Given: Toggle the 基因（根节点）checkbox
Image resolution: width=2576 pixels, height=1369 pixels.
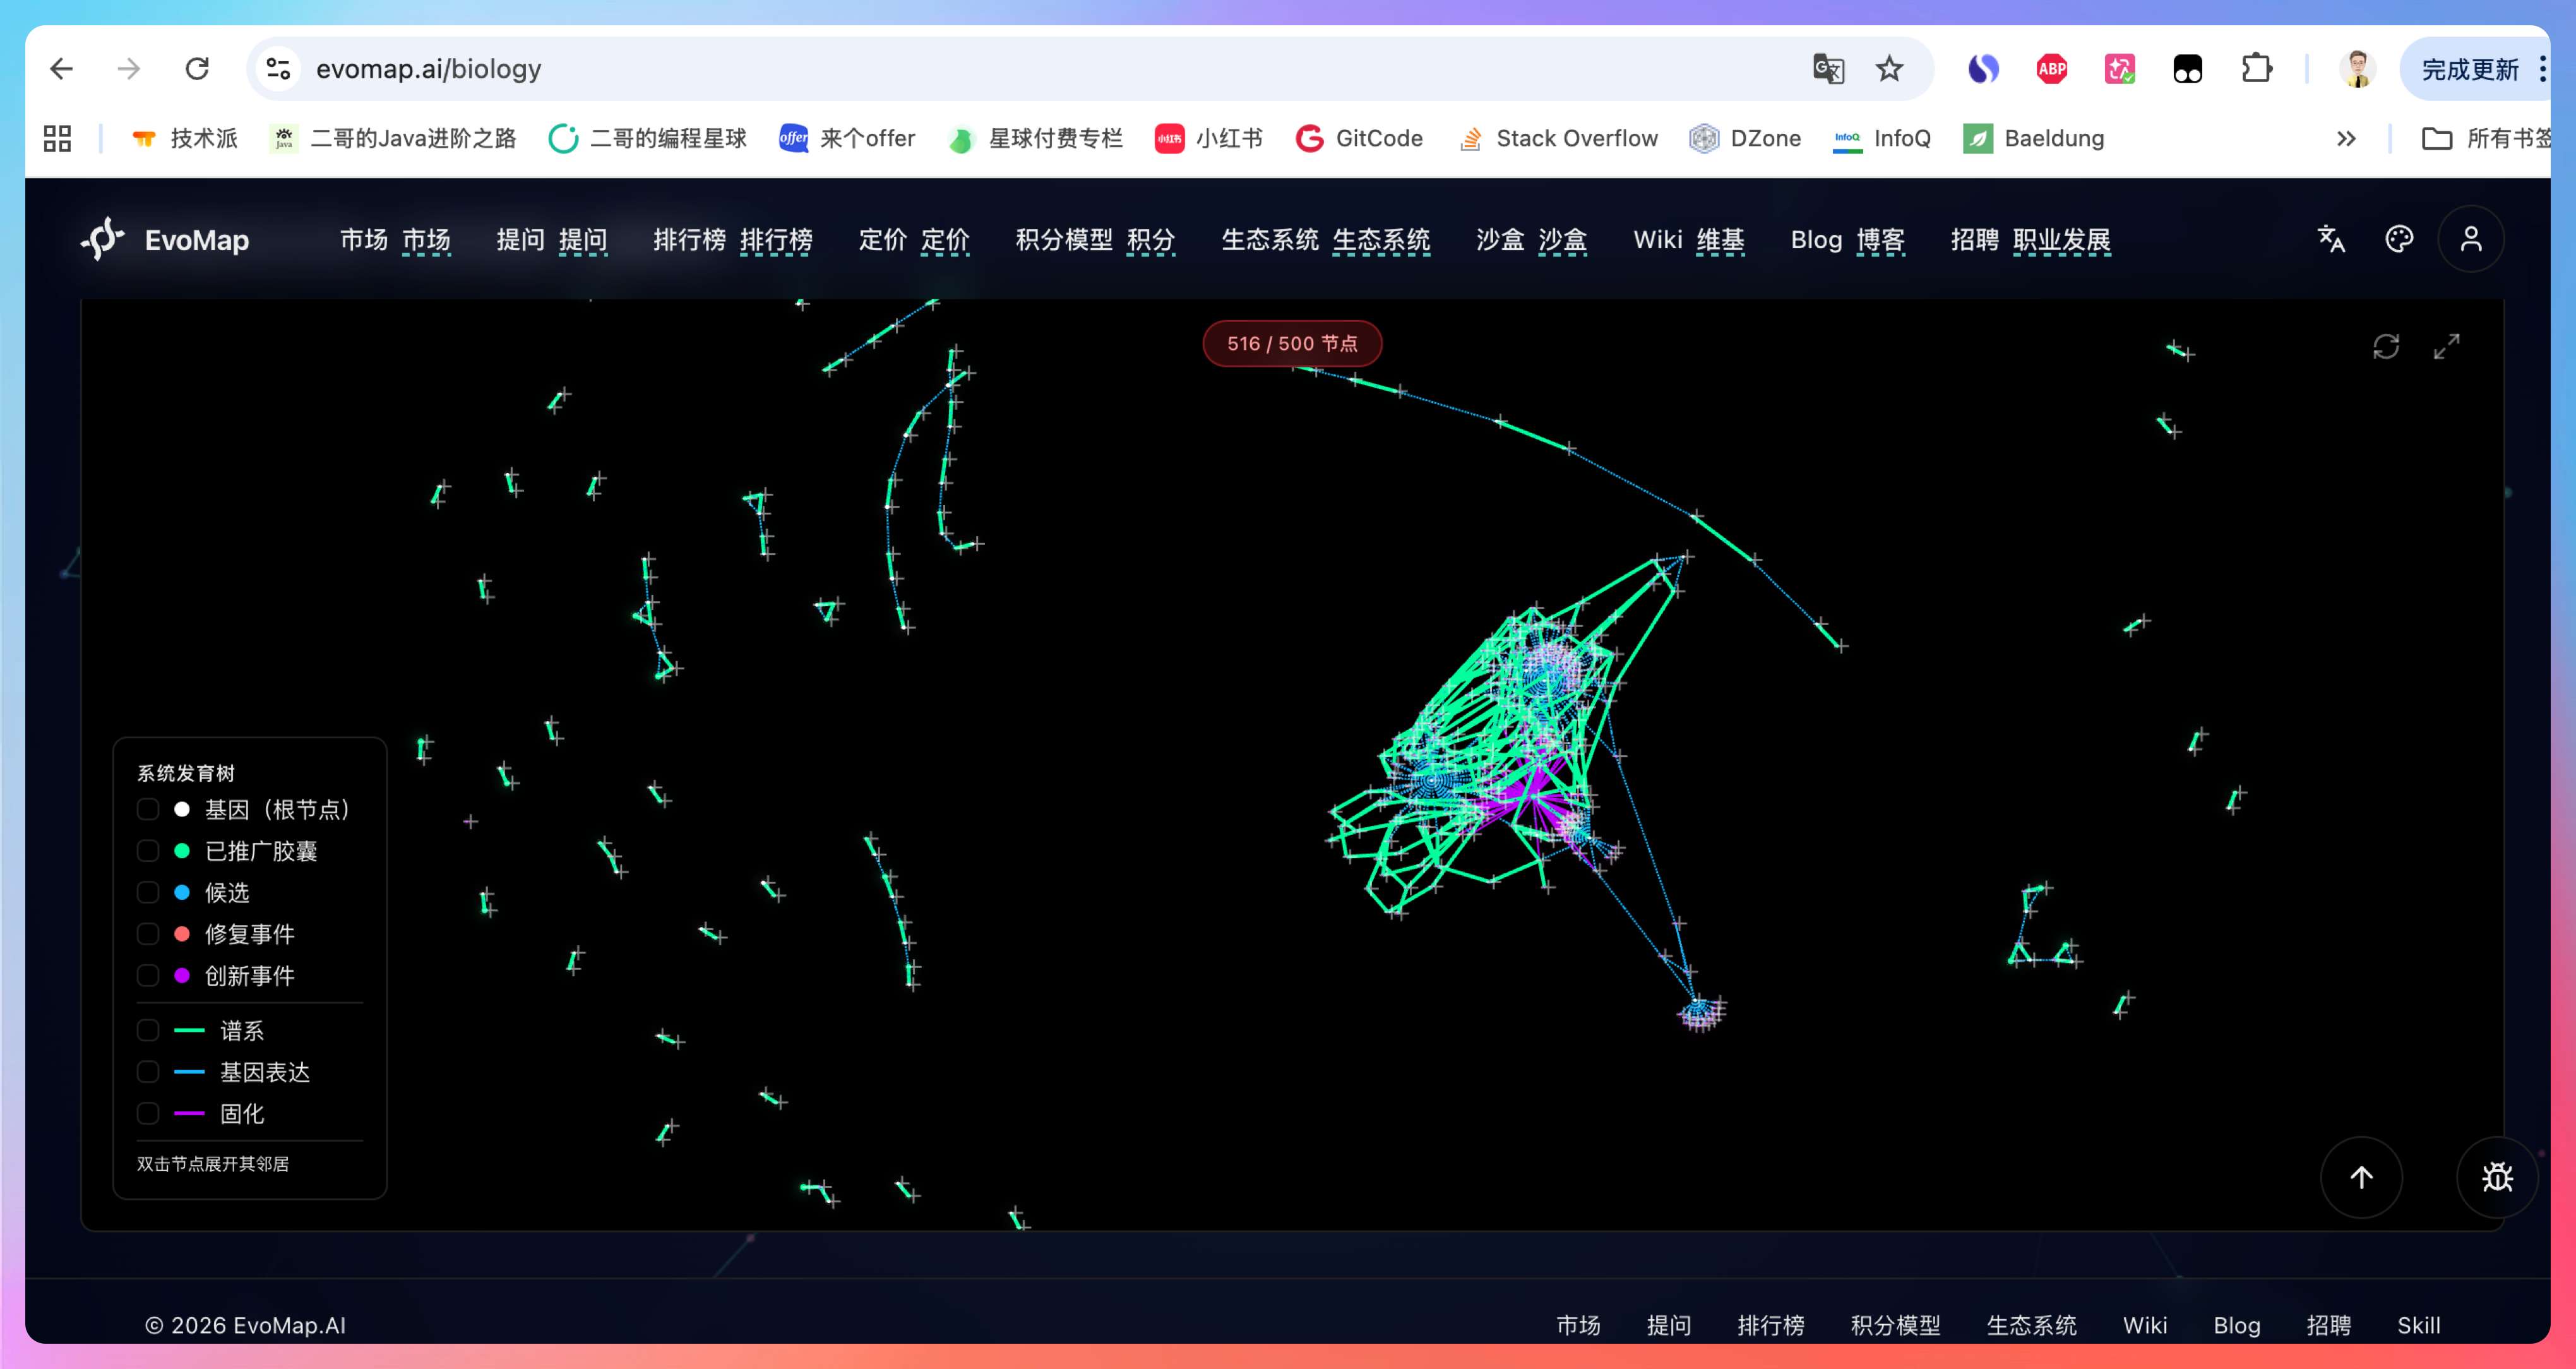Looking at the screenshot, I should [x=148, y=809].
